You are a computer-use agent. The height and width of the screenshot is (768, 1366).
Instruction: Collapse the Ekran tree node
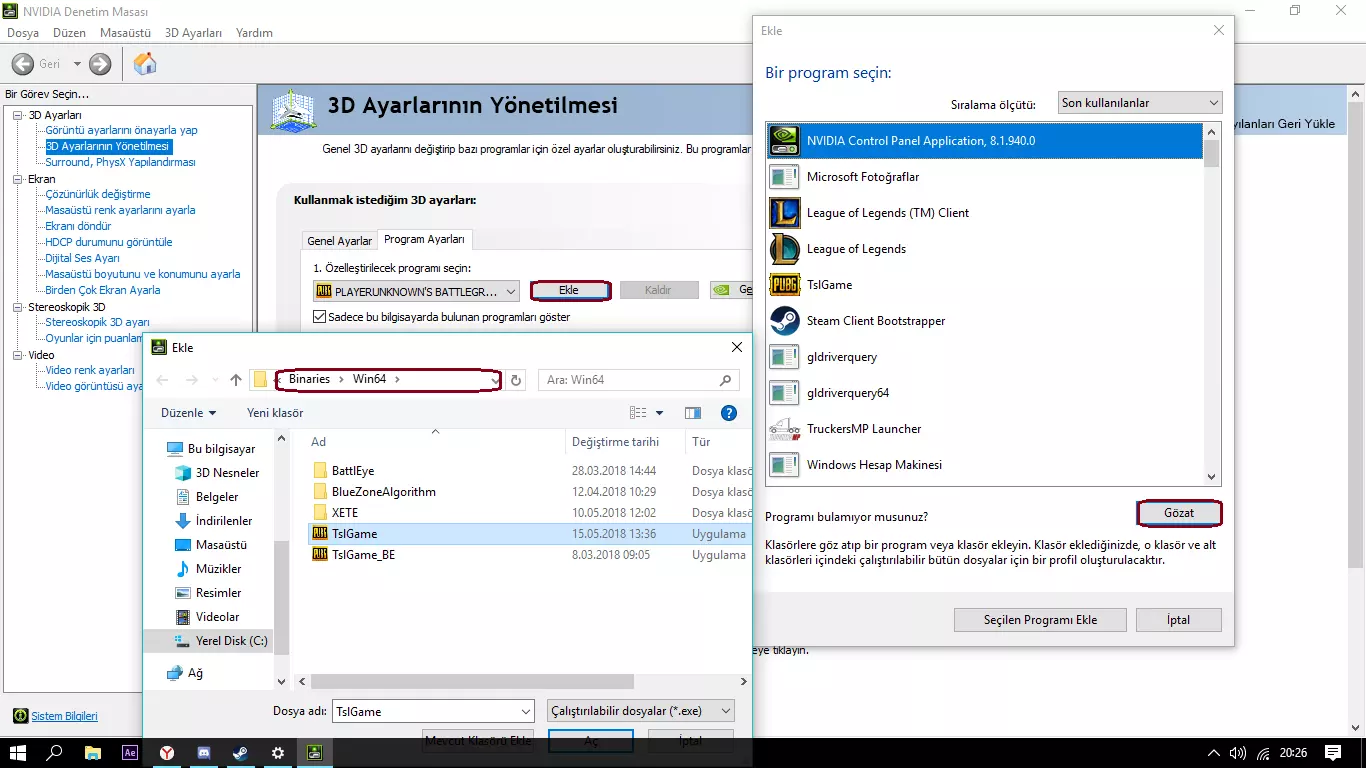click(18, 179)
